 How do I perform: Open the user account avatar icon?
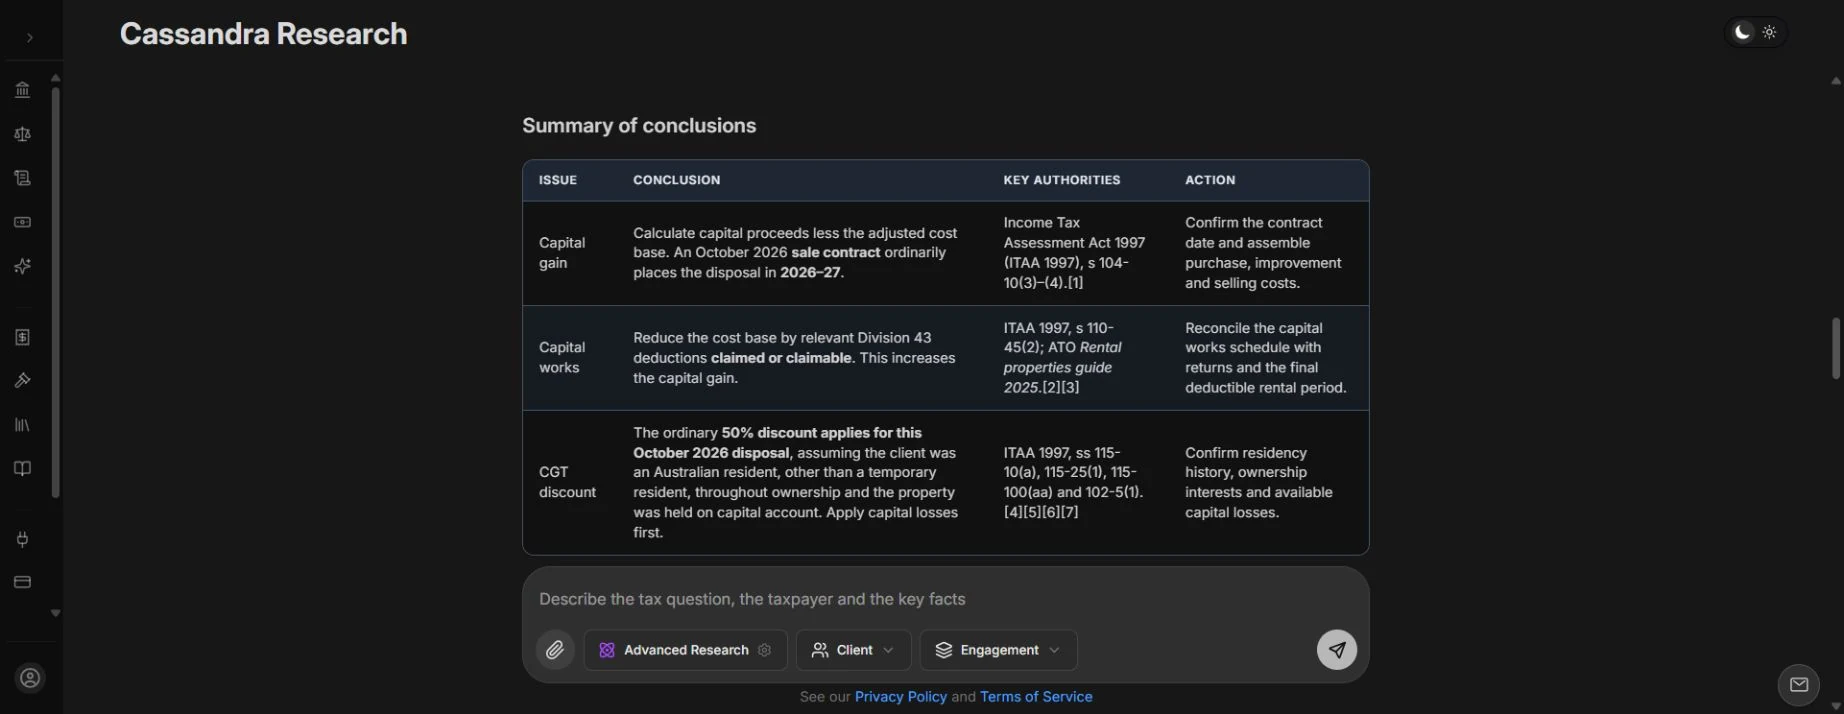pos(30,678)
